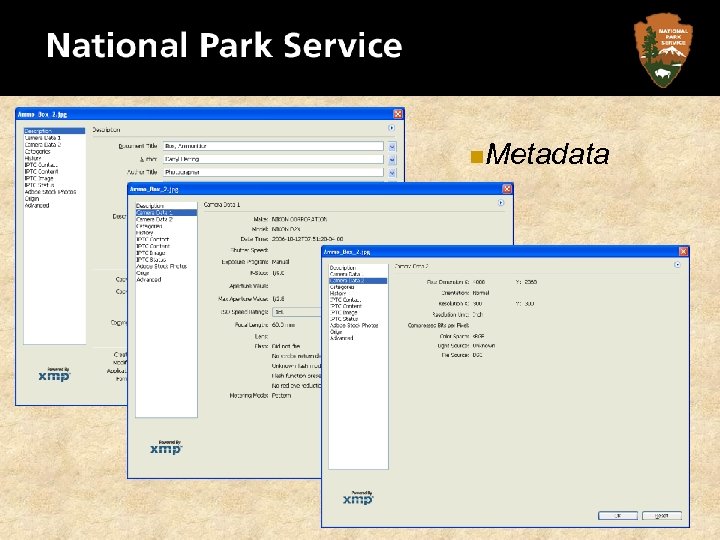This screenshot has height=540, width=720.
Task: Click the Light Source value 'Unknown'
Action: [x=484, y=345]
